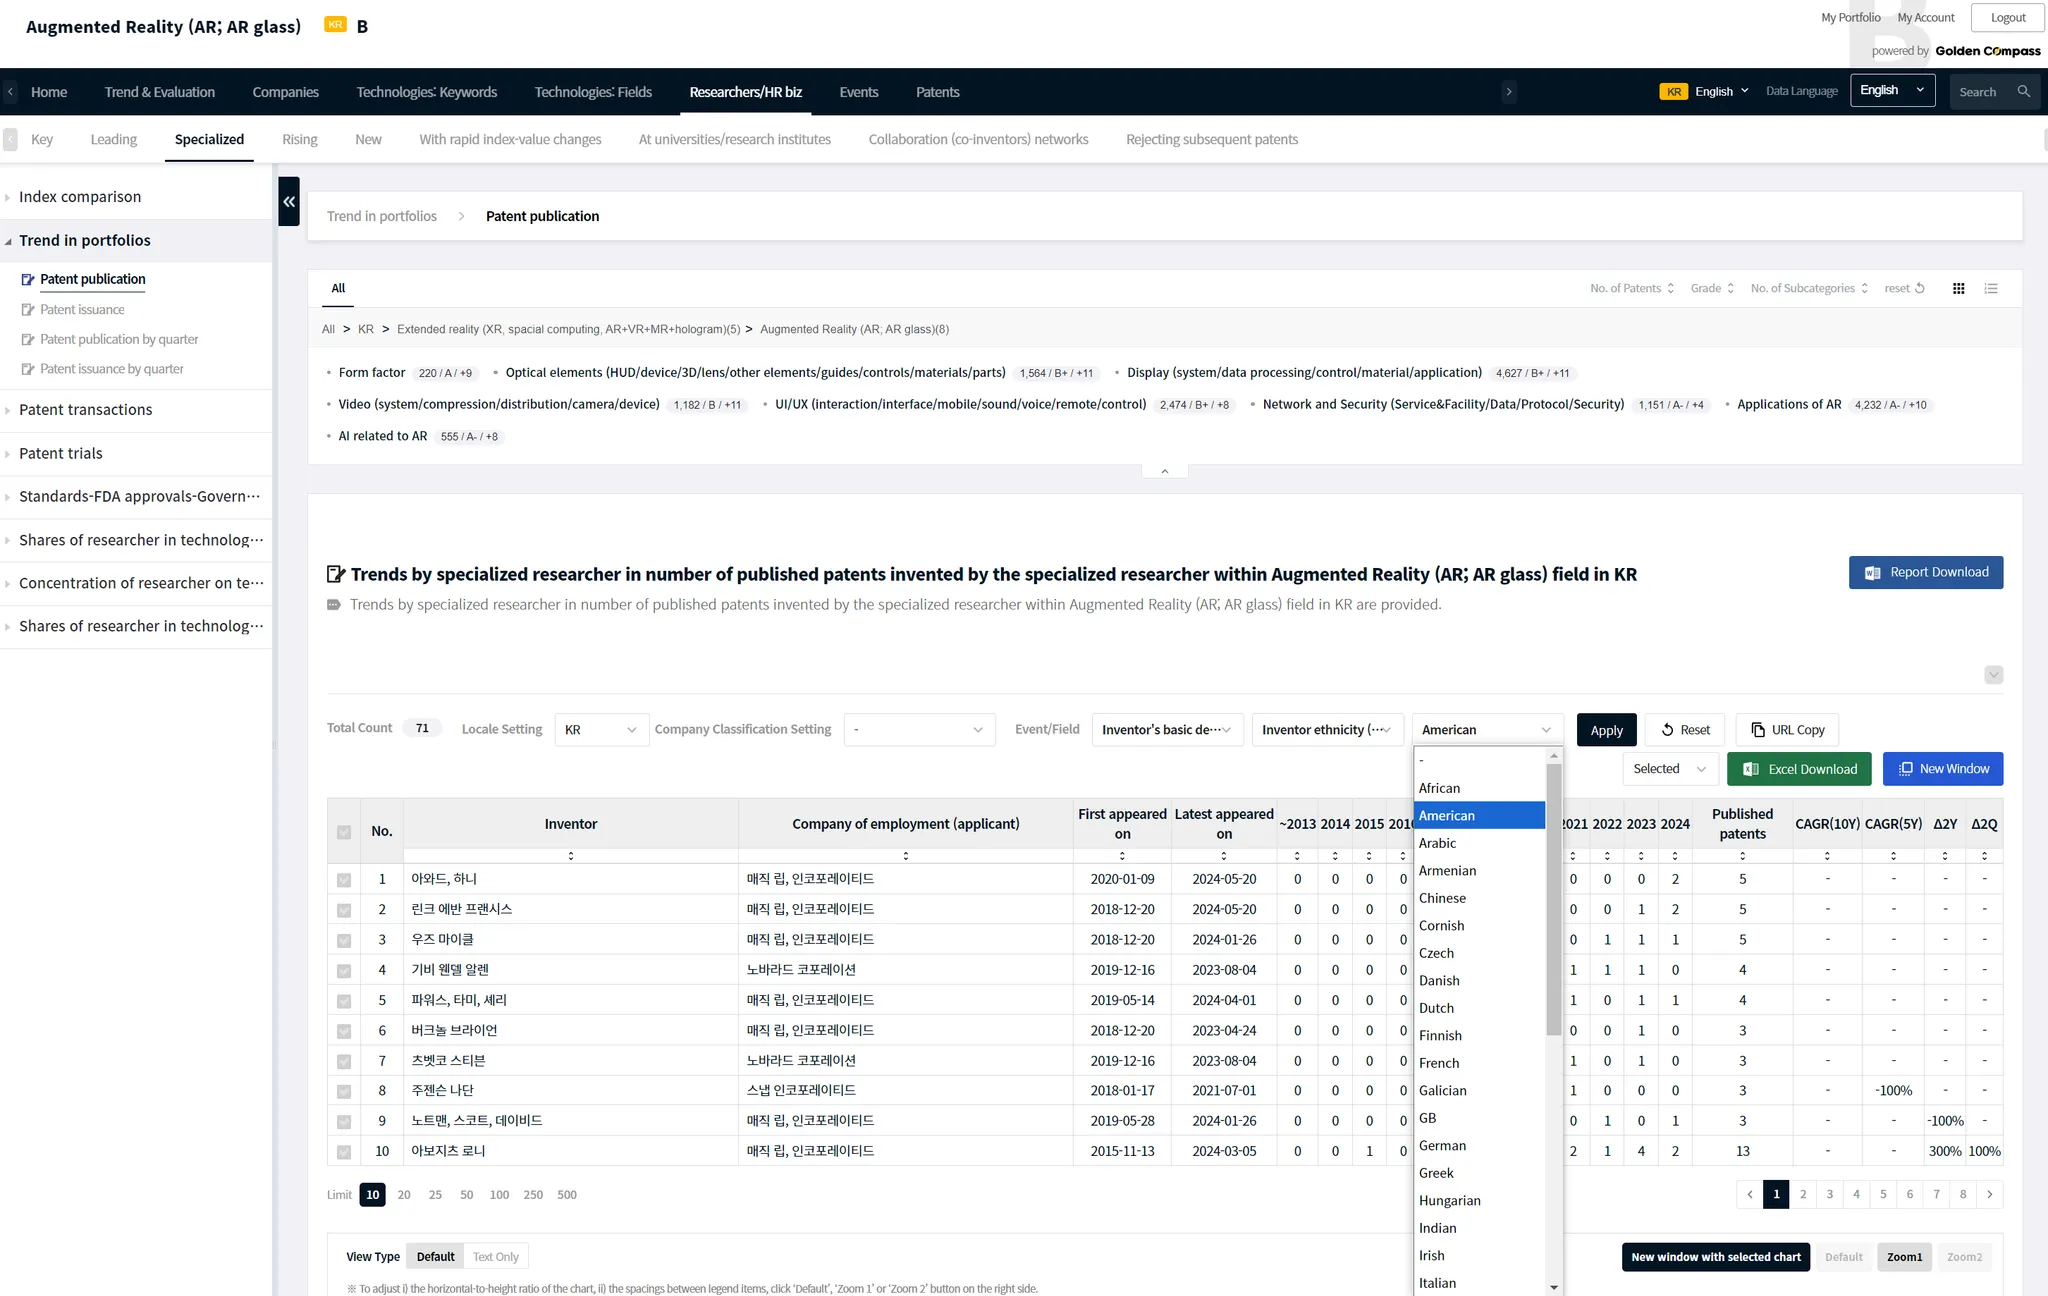Image resolution: width=2048 pixels, height=1296 pixels.
Task: Open the Locale Setting KR dropdown
Action: click(601, 729)
